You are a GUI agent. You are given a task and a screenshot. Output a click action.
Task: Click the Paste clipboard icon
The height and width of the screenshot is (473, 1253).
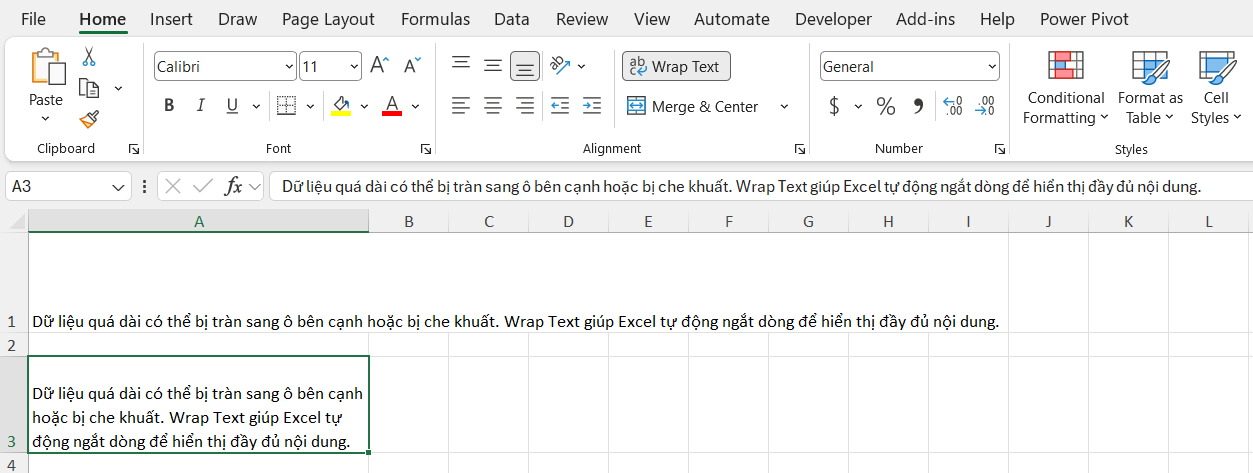tap(46, 67)
